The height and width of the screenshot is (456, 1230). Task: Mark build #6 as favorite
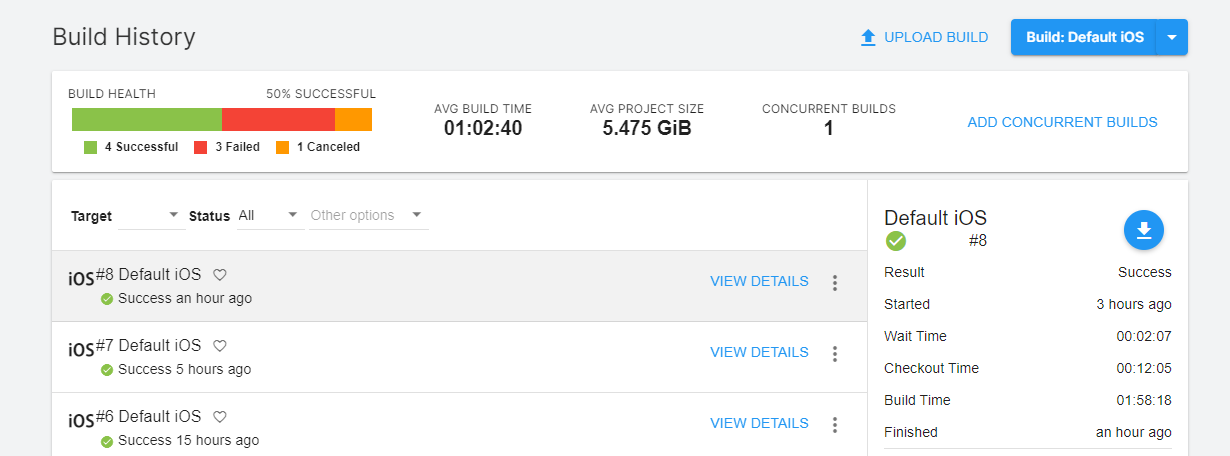pos(220,417)
